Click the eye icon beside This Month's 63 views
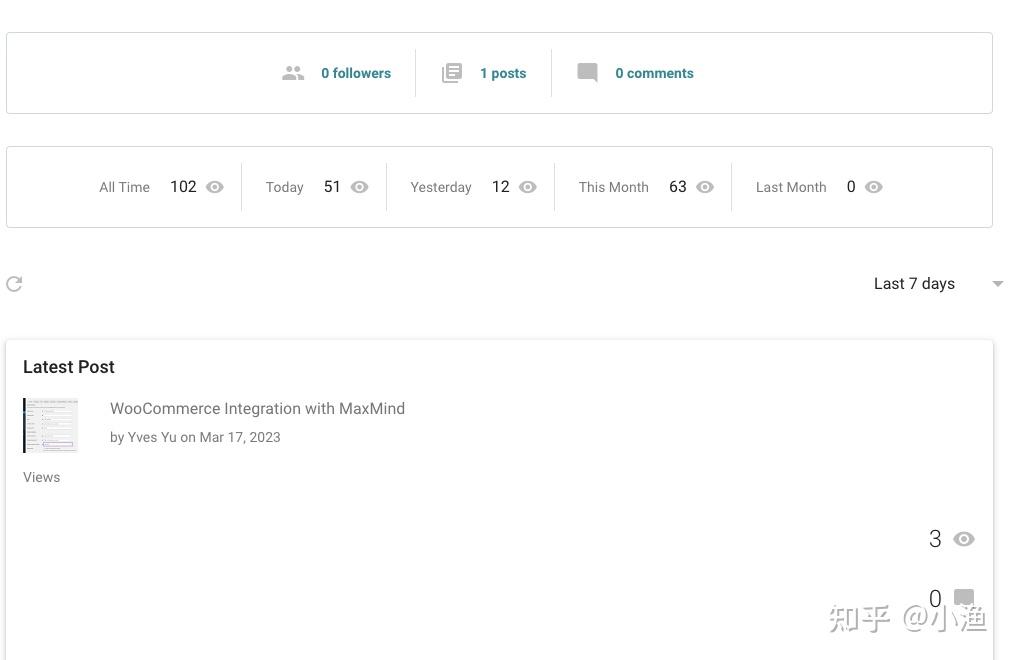 (705, 187)
